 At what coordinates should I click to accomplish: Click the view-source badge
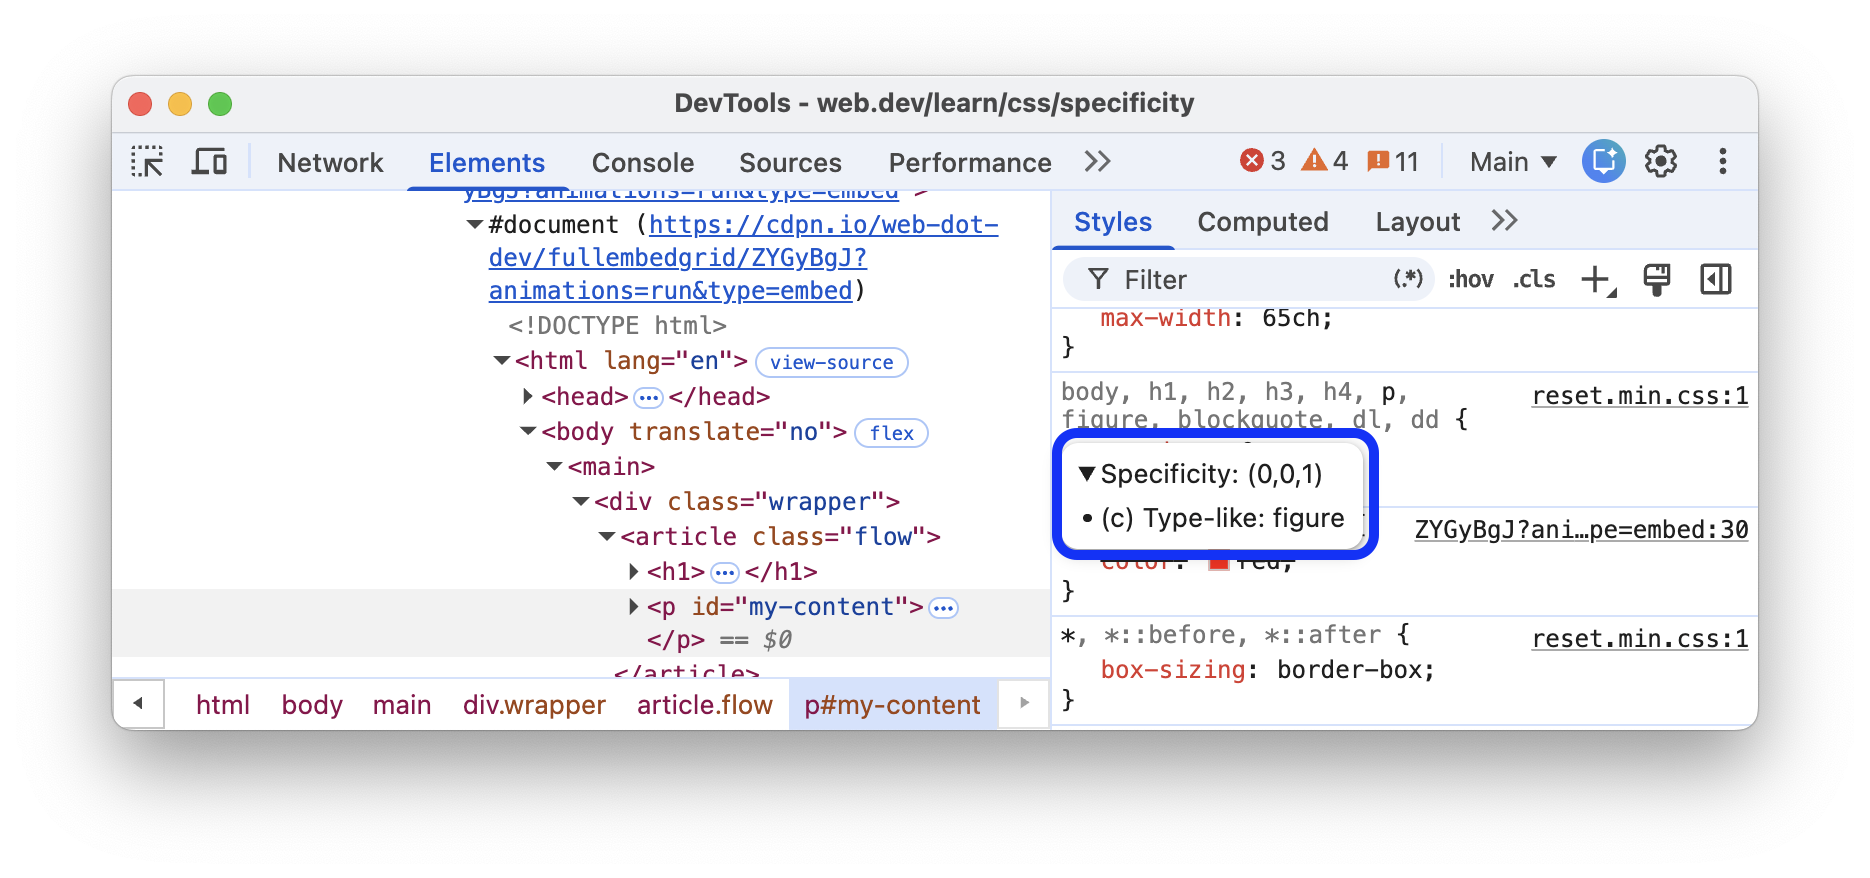click(832, 362)
